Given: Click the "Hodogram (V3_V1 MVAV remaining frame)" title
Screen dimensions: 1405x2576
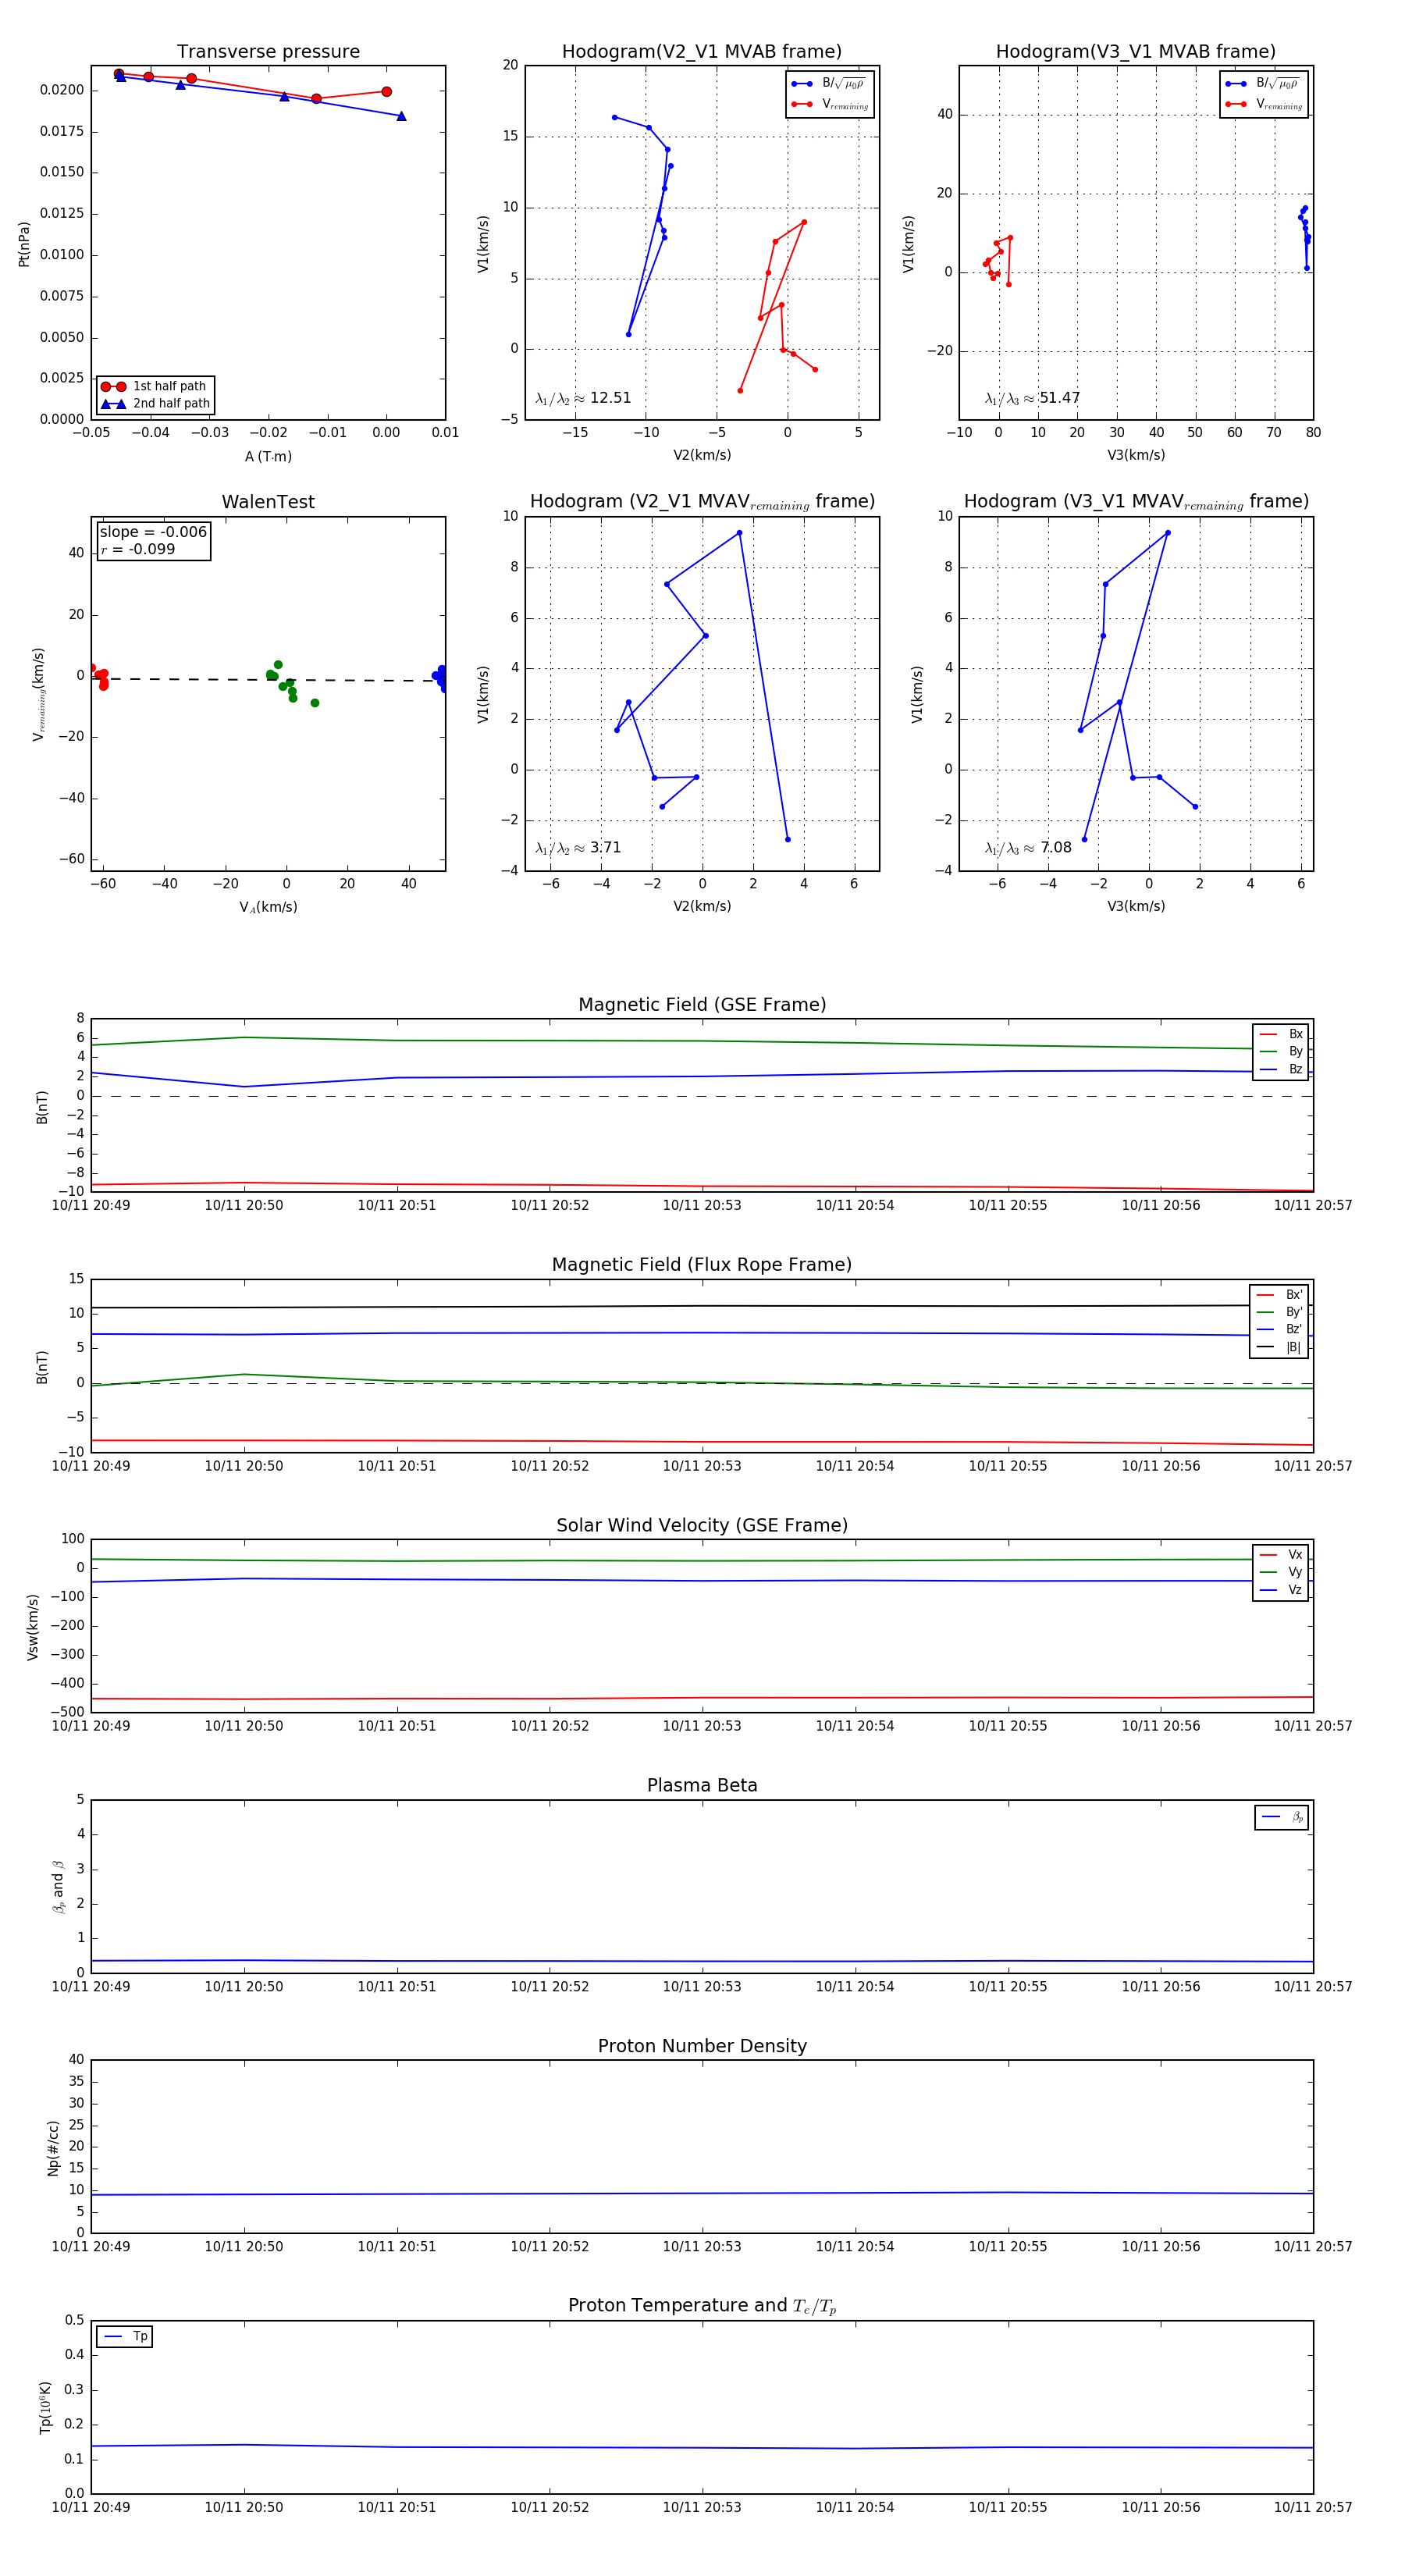Looking at the screenshot, I should [x=1136, y=502].
